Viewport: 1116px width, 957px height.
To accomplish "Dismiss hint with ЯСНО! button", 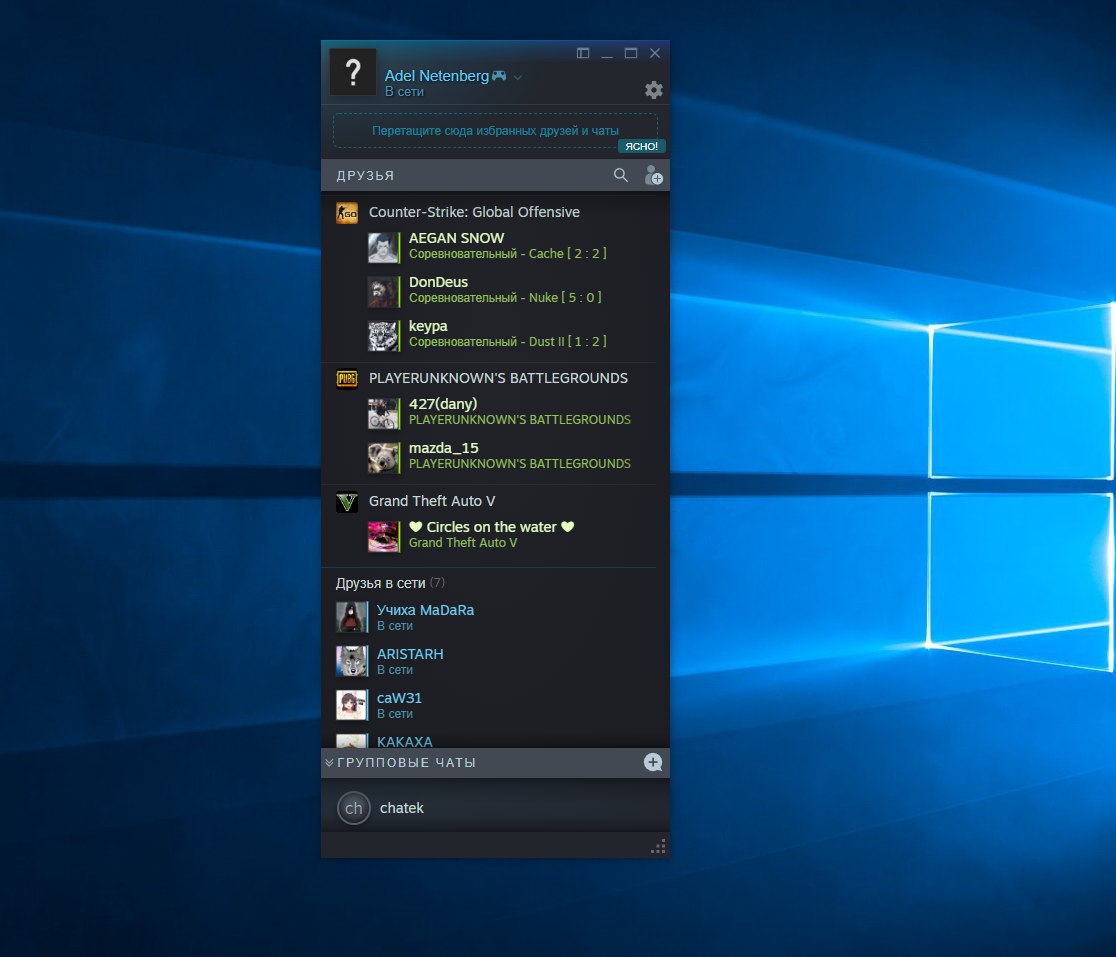I will tap(641, 146).
